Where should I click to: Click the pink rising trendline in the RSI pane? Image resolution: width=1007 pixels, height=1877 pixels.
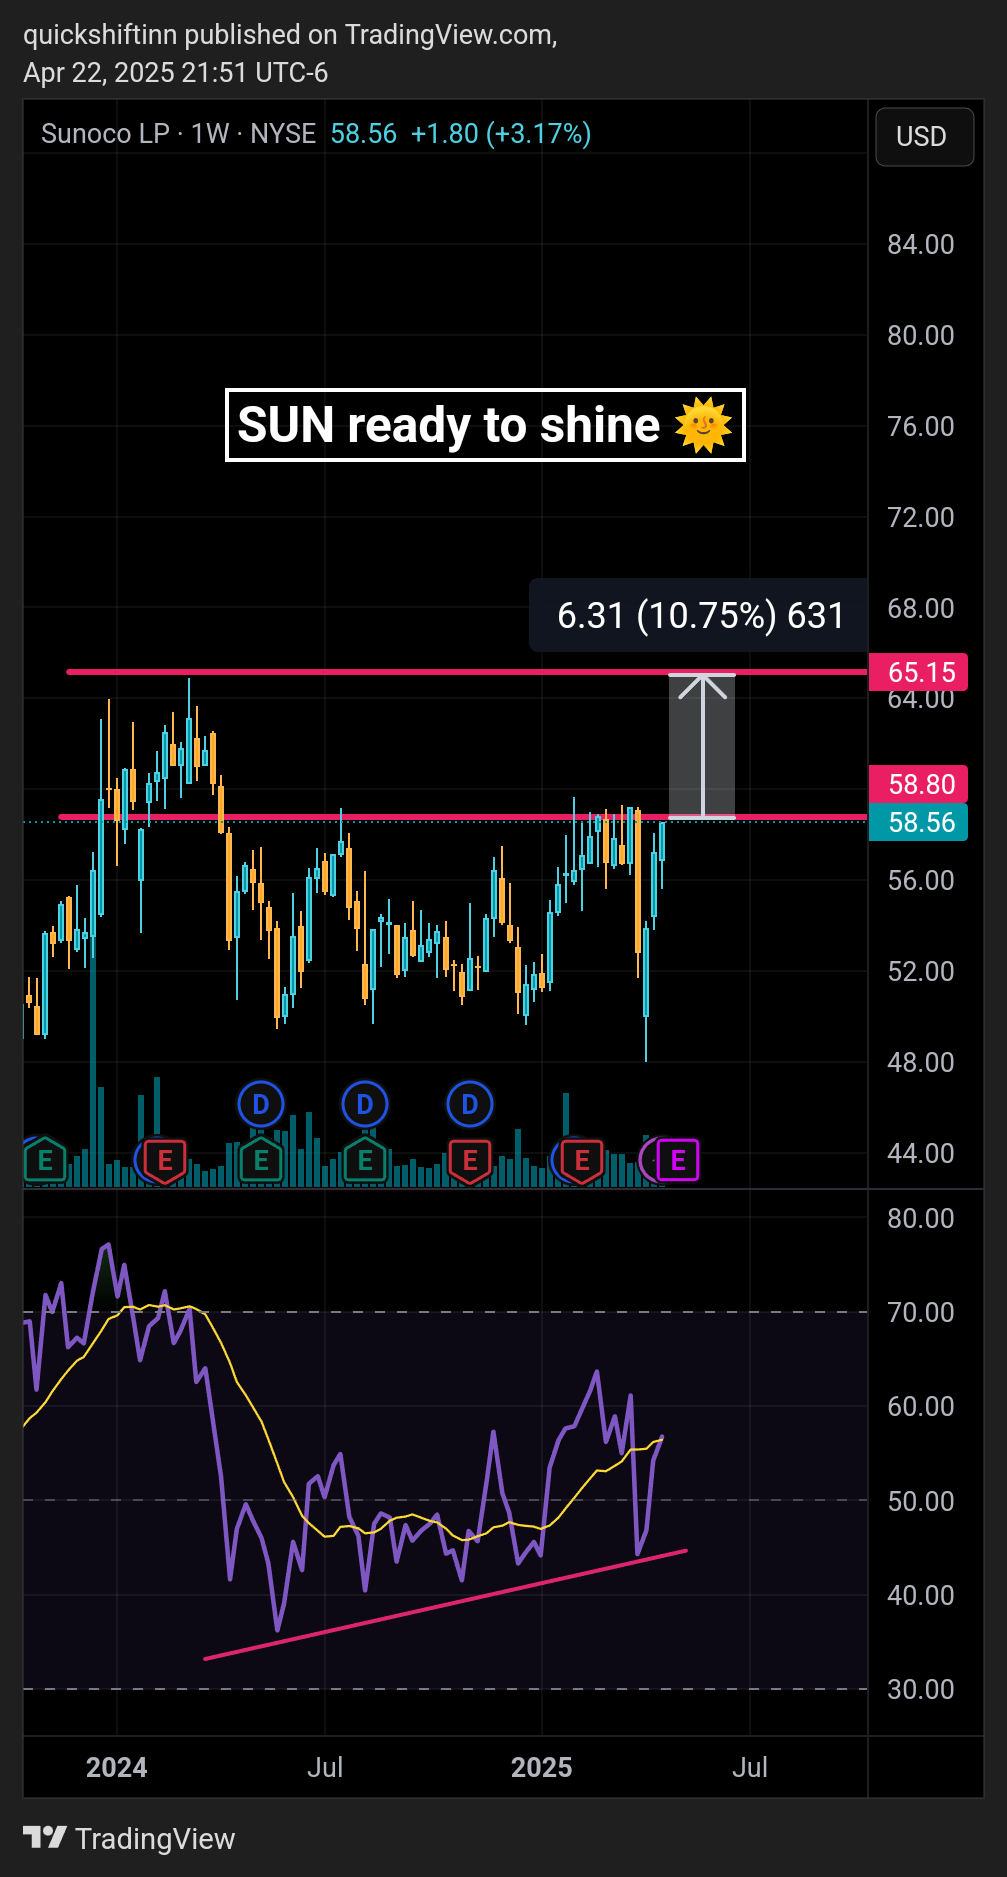coord(445,1605)
